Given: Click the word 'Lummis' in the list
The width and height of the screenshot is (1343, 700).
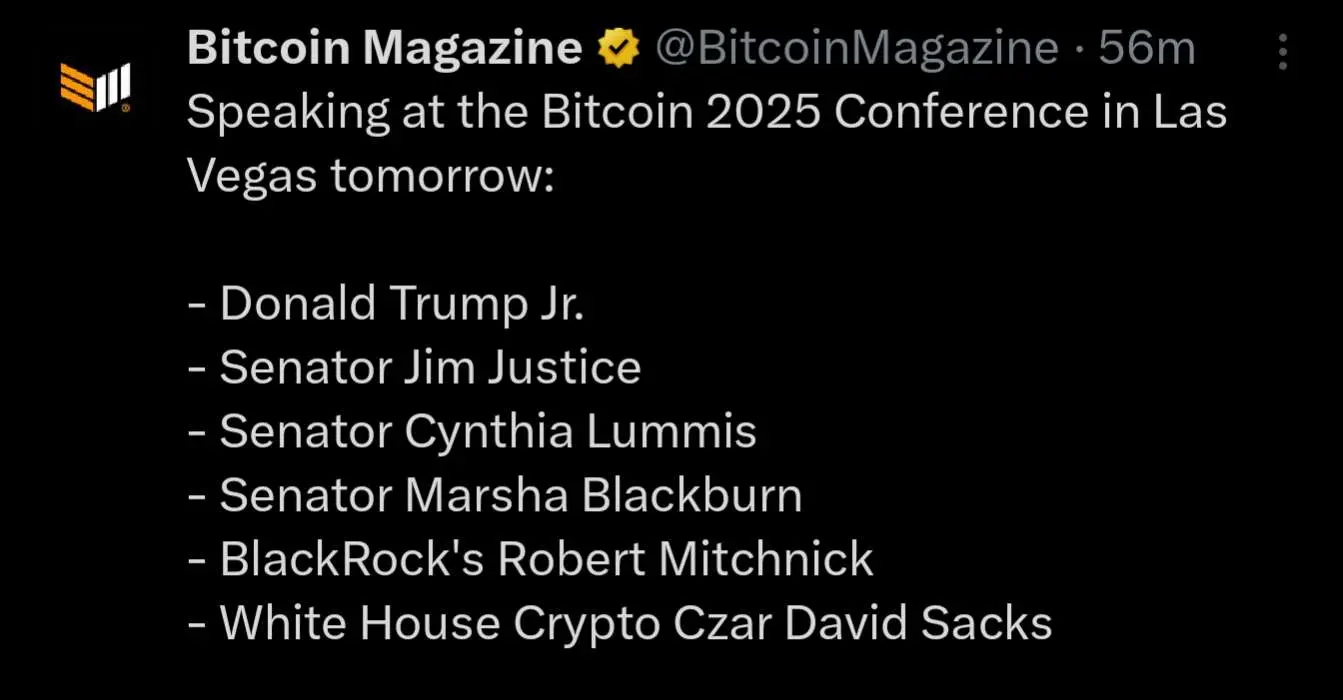Looking at the screenshot, I should point(671,432).
